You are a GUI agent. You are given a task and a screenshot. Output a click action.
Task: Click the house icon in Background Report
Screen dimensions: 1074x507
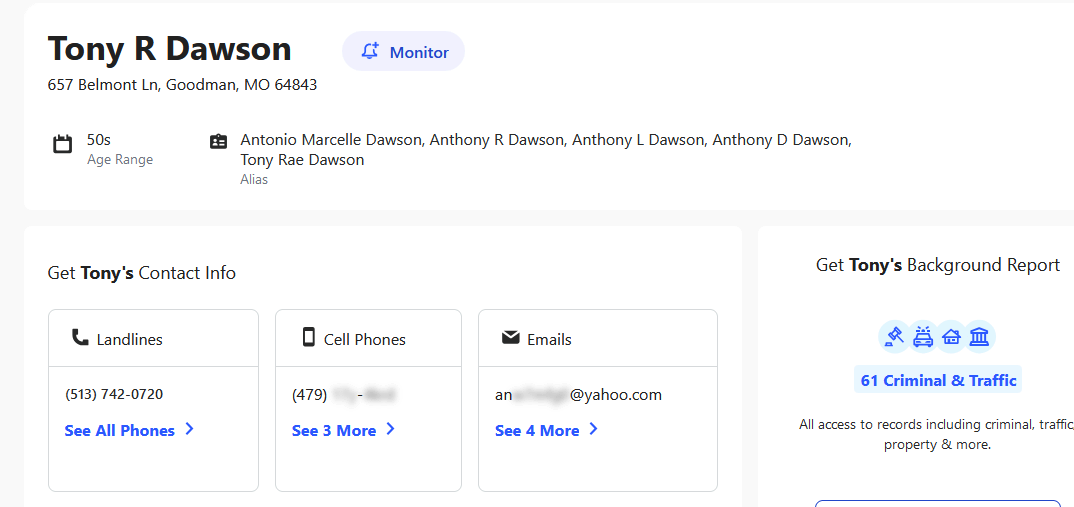(951, 337)
